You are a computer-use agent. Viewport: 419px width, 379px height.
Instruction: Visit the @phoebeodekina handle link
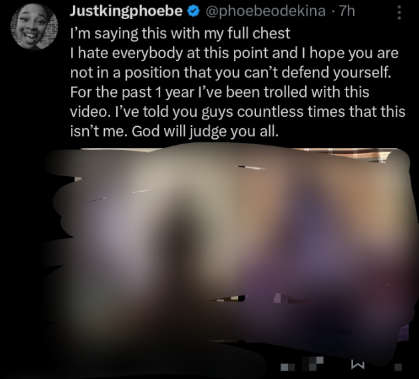coord(265,12)
